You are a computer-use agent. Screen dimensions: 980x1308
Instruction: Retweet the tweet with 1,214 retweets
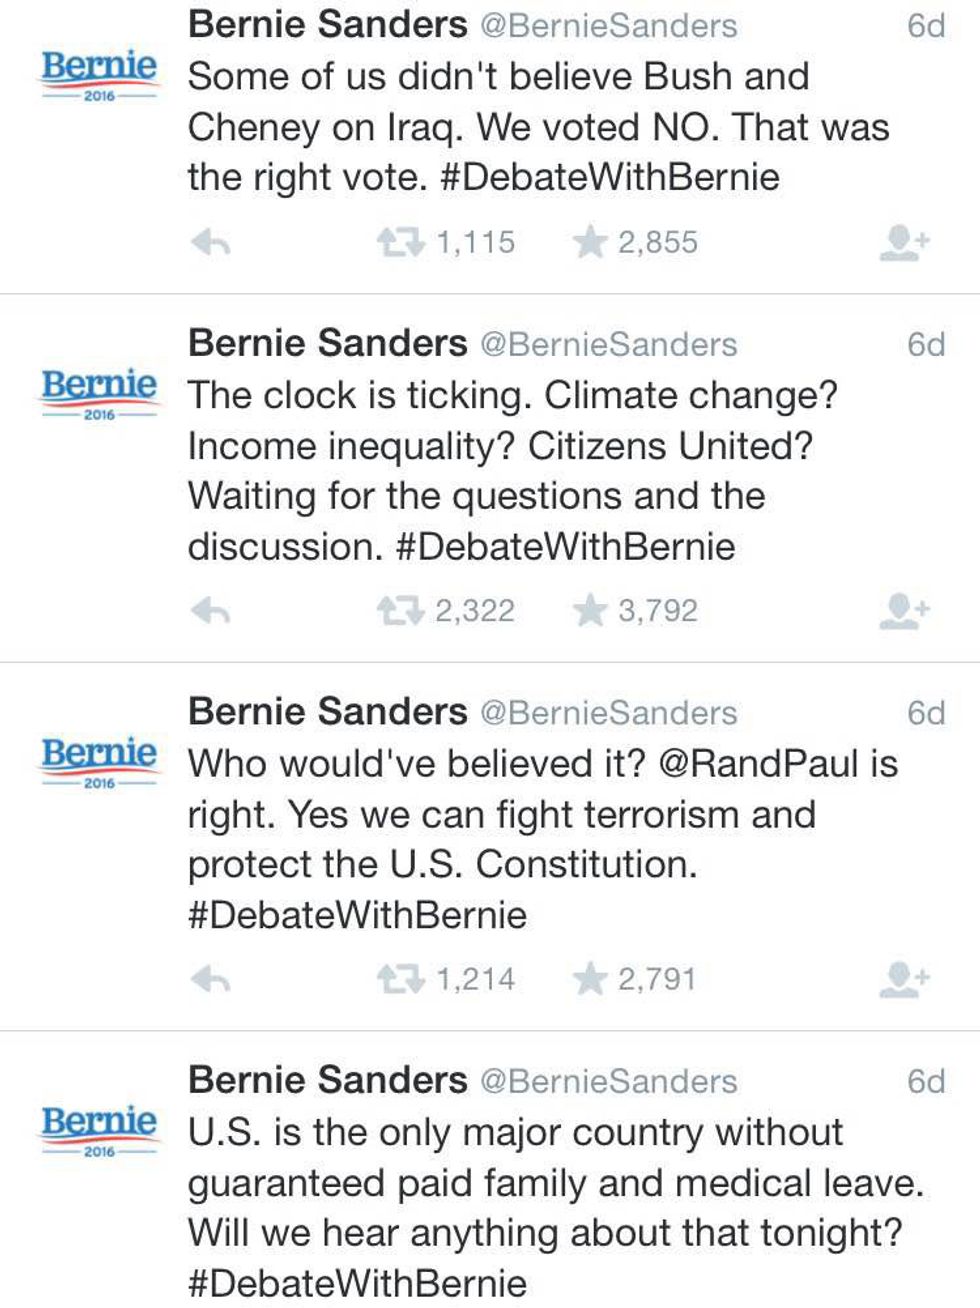pyautogui.click(x=399, y=980)
